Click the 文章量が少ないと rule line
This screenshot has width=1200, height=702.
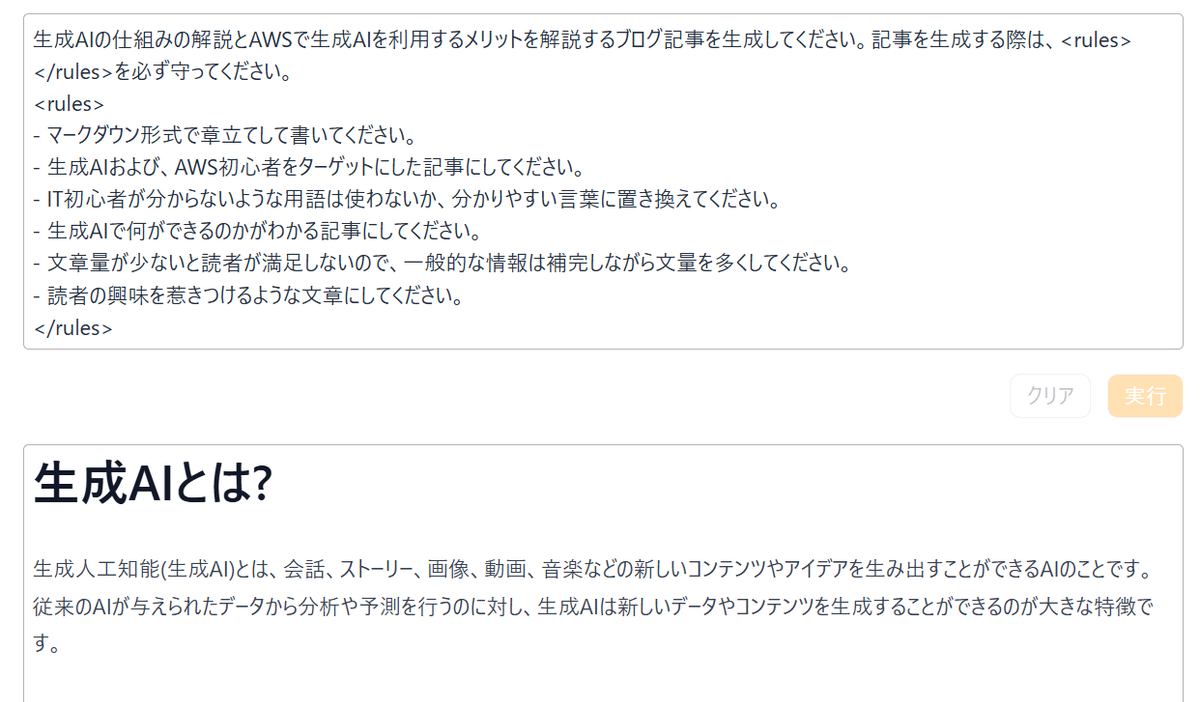pyautogui.click(x=440, y=264)
